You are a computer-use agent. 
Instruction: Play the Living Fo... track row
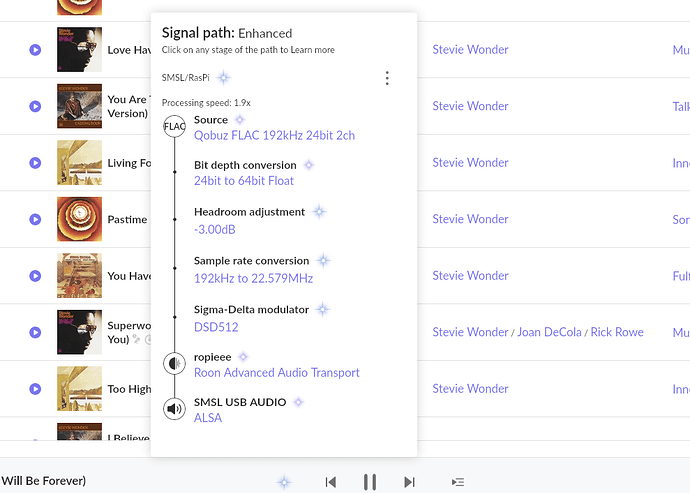(35, 163)
